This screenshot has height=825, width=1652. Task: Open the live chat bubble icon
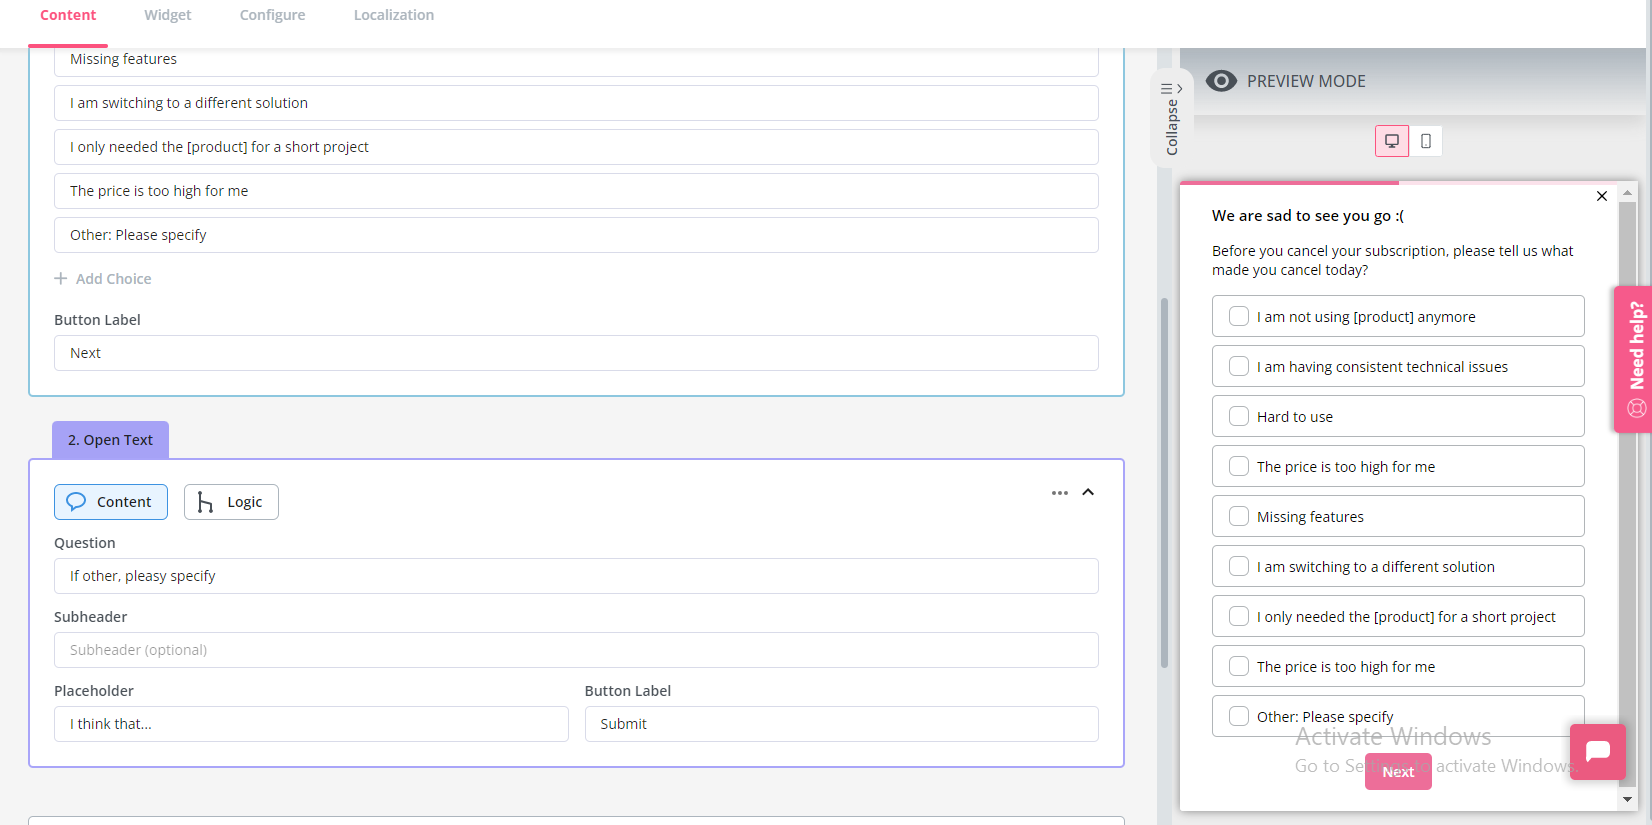pos(1597,751)
